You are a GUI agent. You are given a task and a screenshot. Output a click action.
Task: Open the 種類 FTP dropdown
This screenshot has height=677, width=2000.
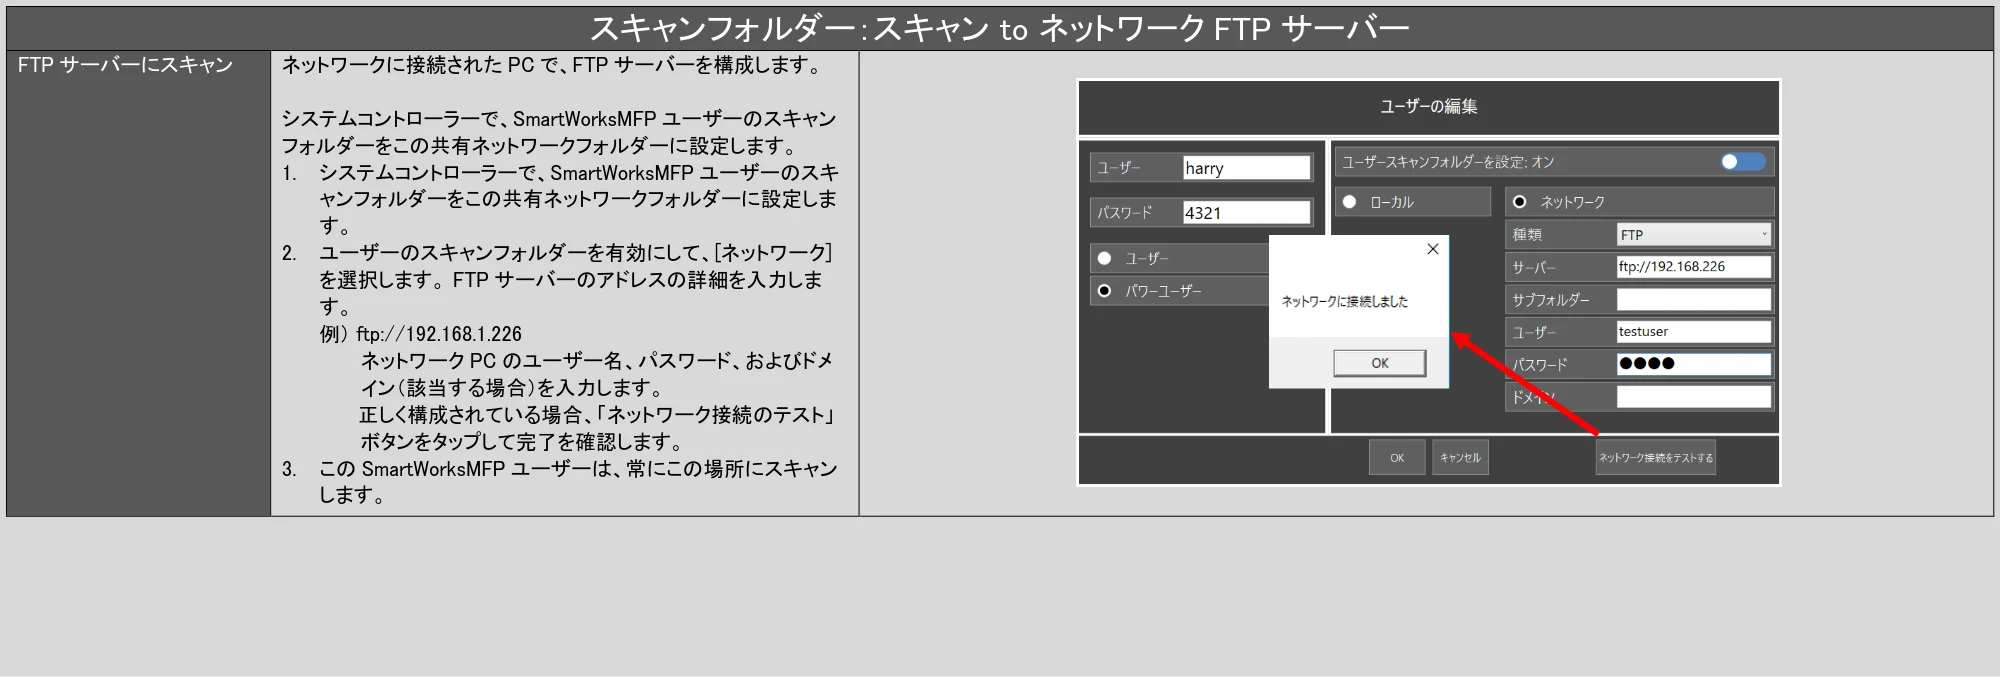[x=1693, y=234]
